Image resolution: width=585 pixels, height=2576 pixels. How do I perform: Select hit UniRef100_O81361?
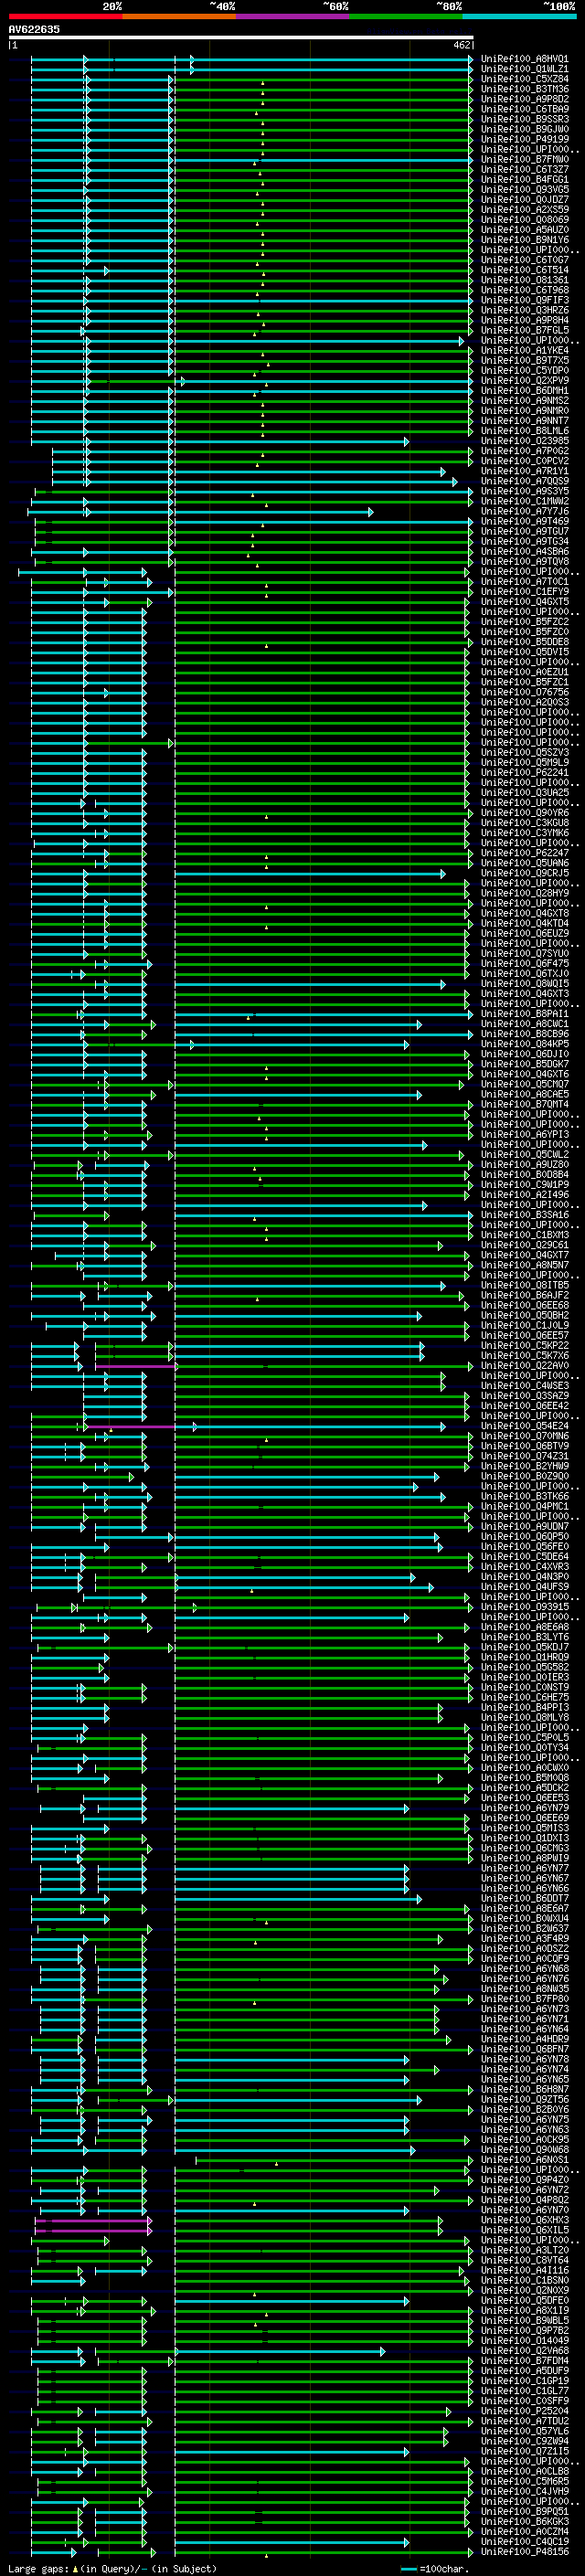(x=525, y=280)
